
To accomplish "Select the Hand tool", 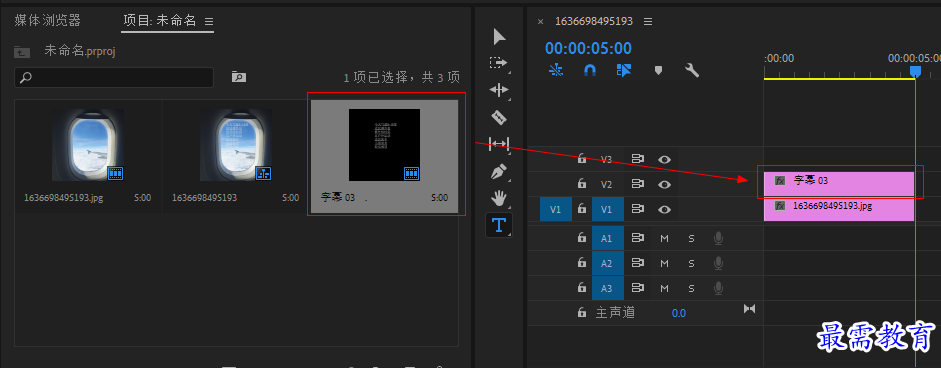I will tap(499, 198).
